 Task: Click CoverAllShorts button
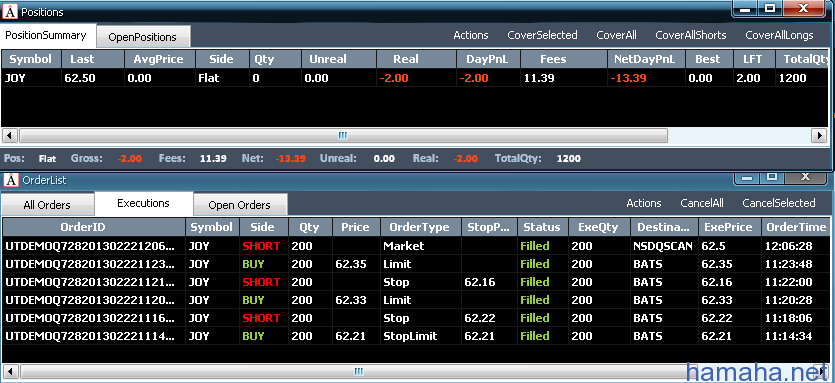(691, 35)
